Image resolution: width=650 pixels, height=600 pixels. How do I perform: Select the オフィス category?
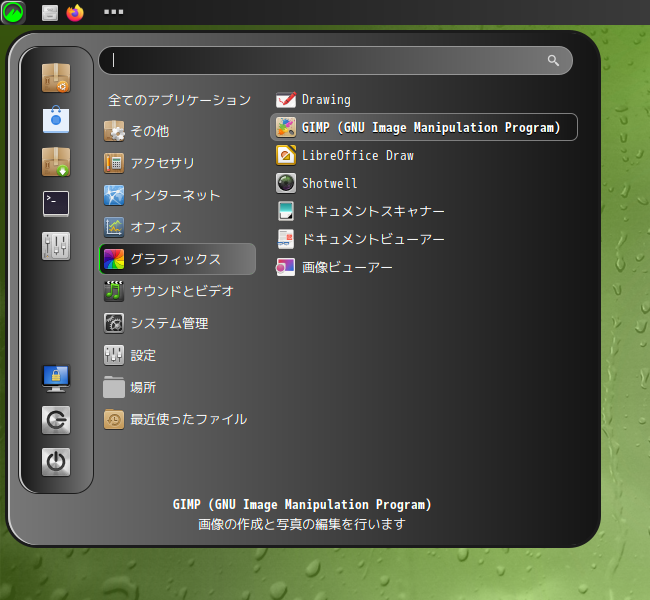[177, 227]
